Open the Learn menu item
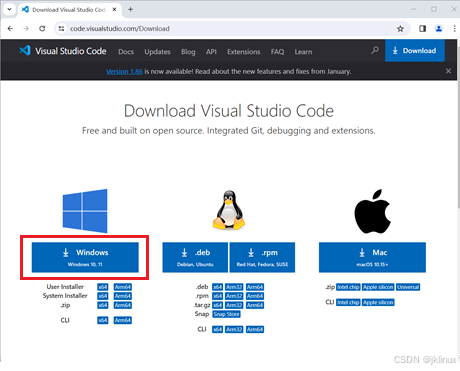This screenshot has width=460, height=371. click(303, 52)
